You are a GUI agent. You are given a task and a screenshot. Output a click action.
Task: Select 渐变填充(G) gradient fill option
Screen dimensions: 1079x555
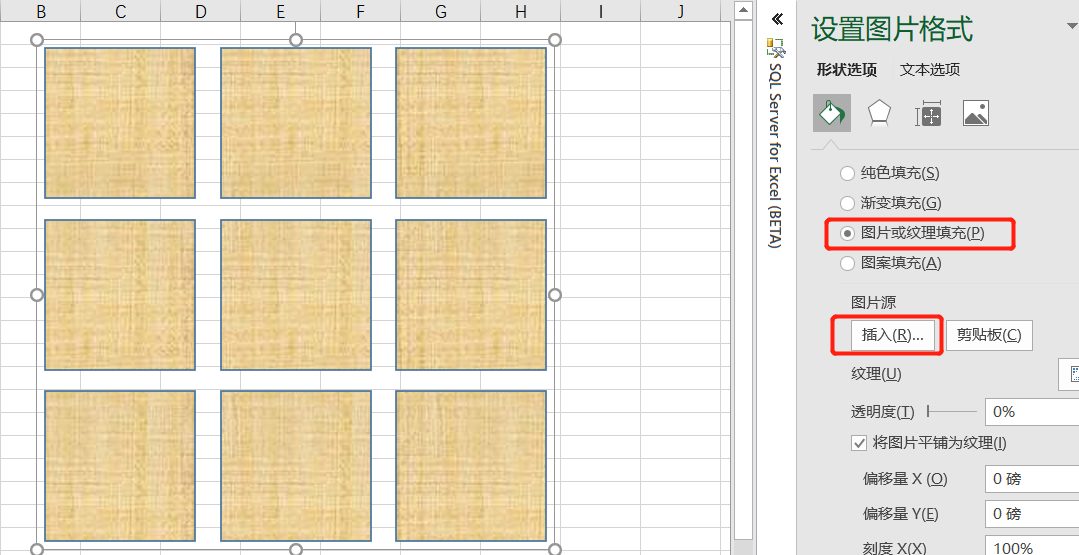tap(891, 203)
